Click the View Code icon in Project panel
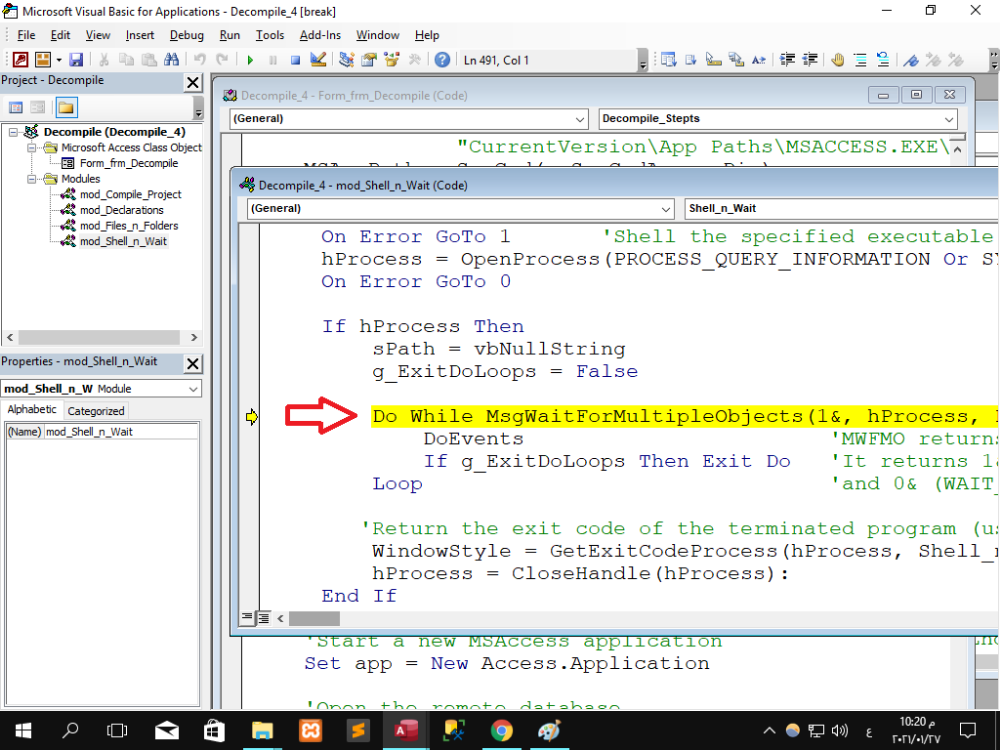Viewport: 1000px width, 750px height. pyautogui.click(x=16, y=107)
